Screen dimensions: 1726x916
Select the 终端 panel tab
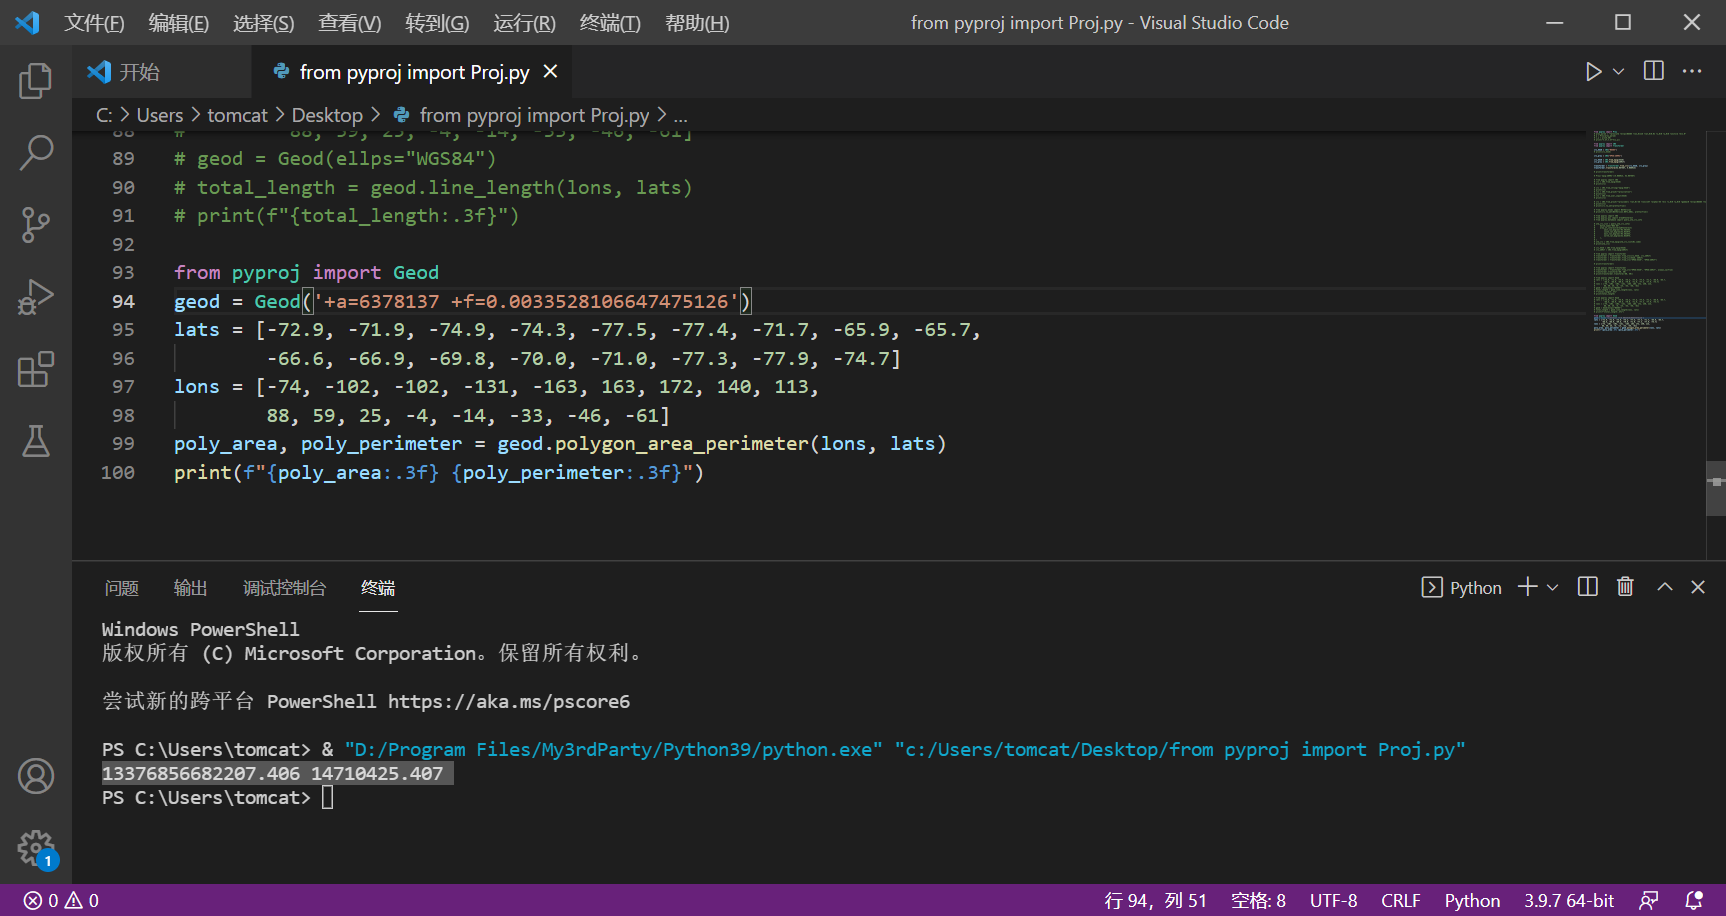tap(378, 588)
